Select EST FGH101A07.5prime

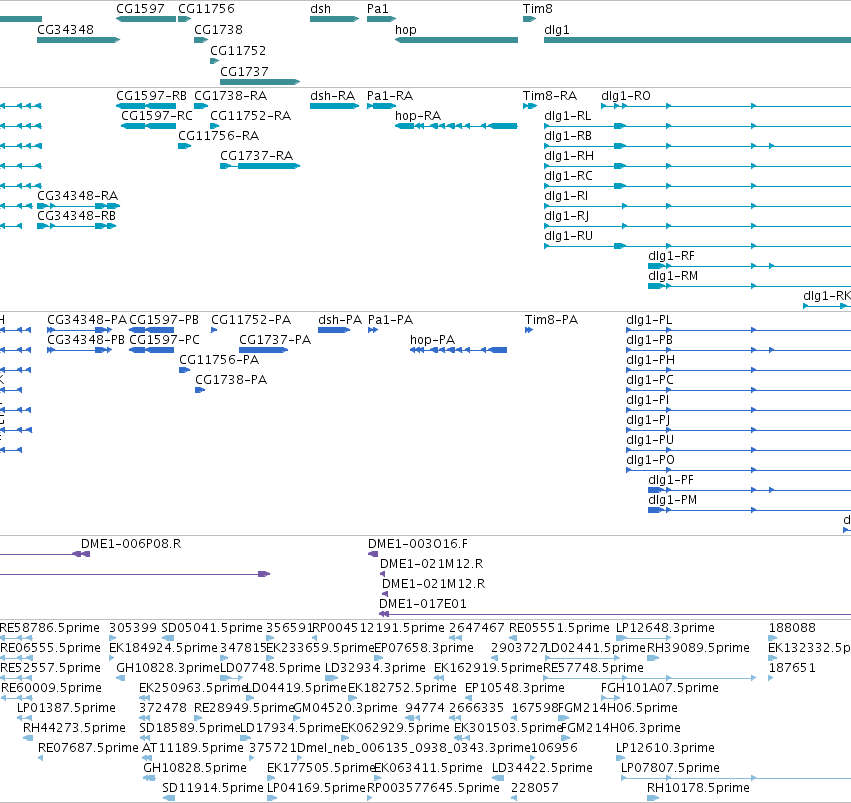[x=659, y=689]
